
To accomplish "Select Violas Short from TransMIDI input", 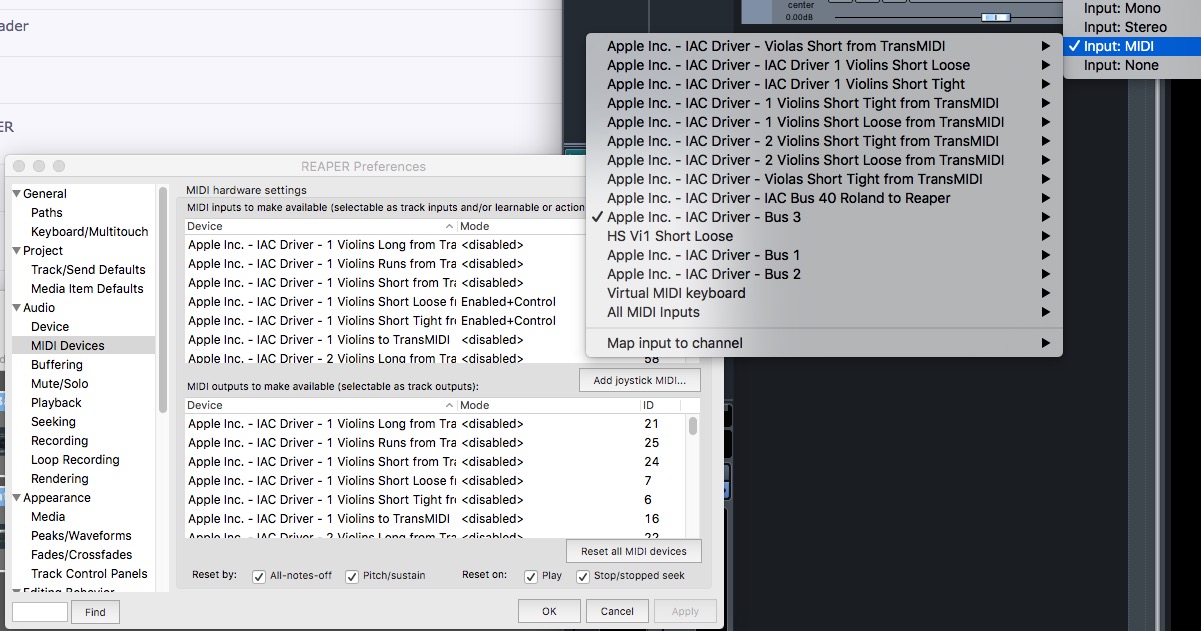I will pos(824,46).
